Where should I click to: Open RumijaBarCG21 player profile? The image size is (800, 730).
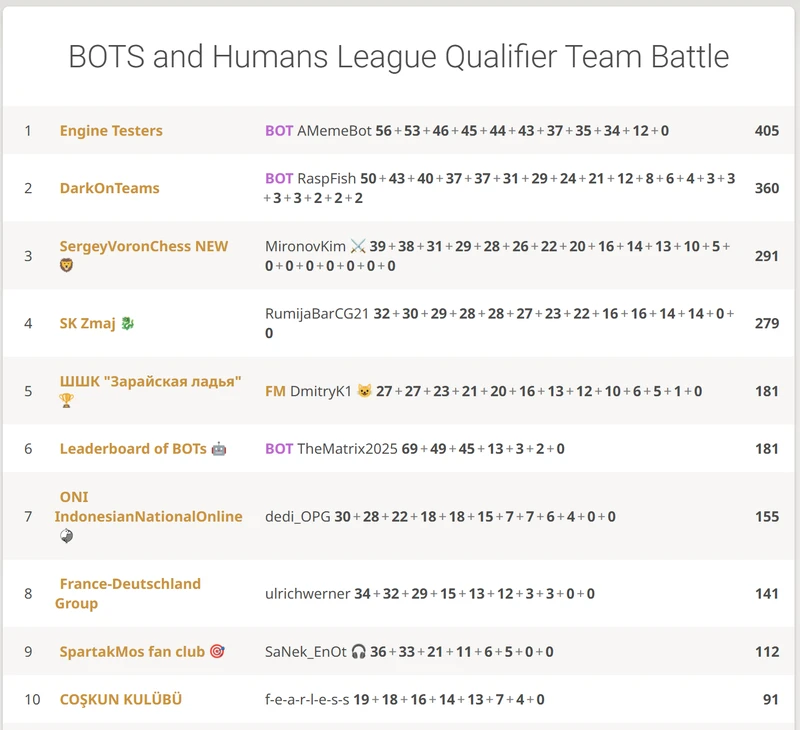tap(317, 313)
